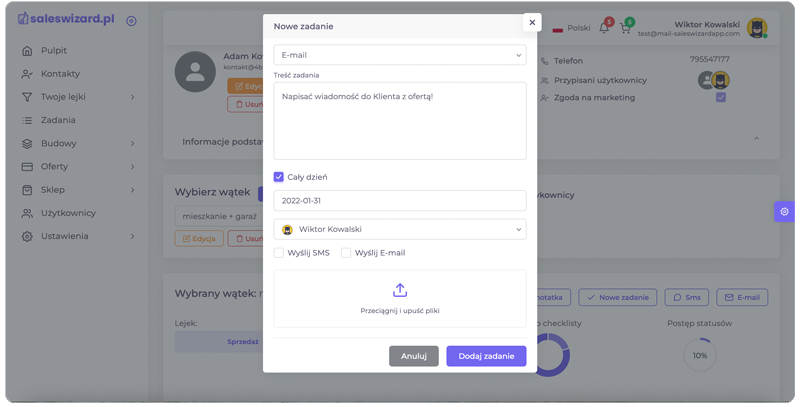800x407 pixels.
Task: Open the Wiktor Kowalski assignee dropdown
Action: [400, 229]
